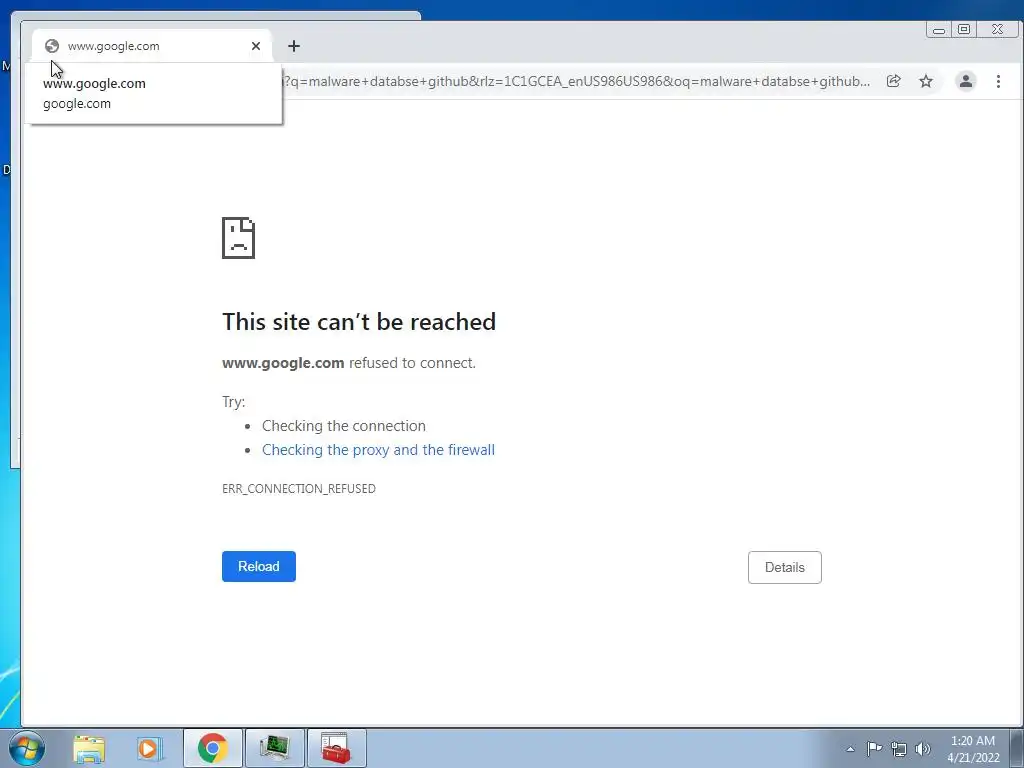Open a new tab with the plus icon

click(x=294, y=46)
